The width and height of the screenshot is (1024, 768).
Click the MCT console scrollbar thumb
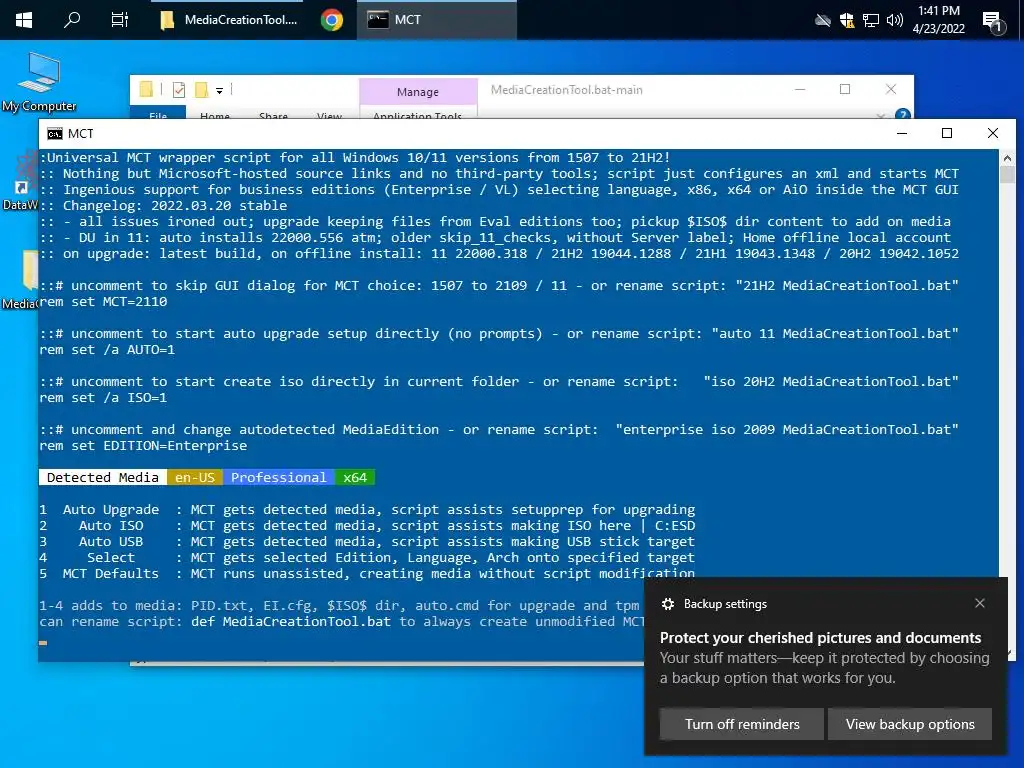pyautogui.click(x=1007, y=175)
